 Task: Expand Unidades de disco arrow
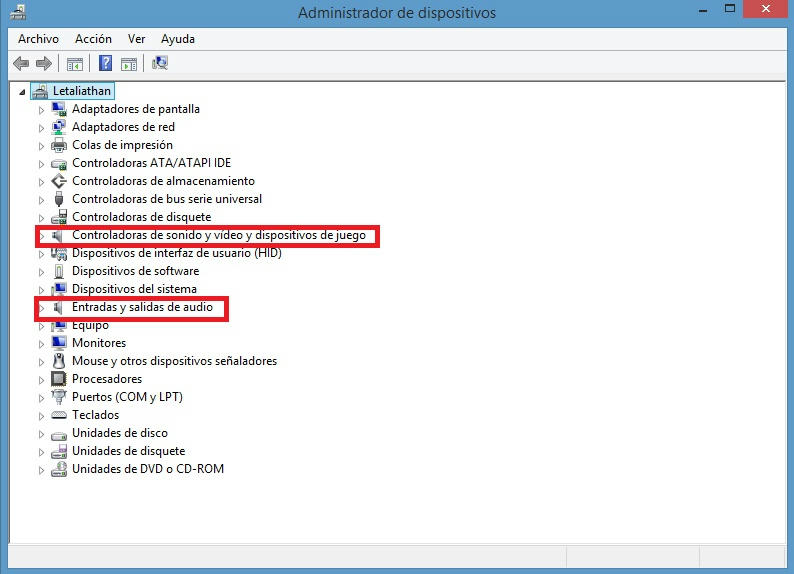[x=41, y=434]
